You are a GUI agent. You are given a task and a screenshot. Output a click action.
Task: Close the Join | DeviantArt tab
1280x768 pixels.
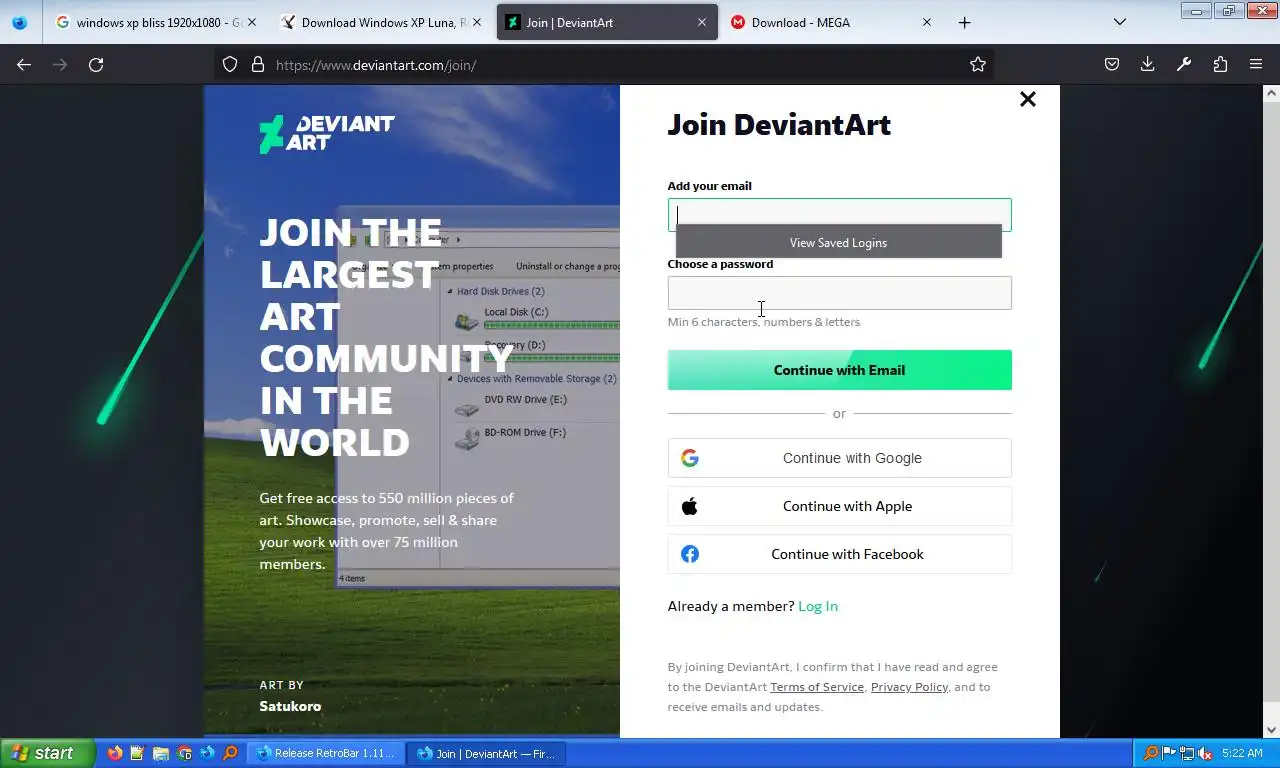[x=702, y=22]
